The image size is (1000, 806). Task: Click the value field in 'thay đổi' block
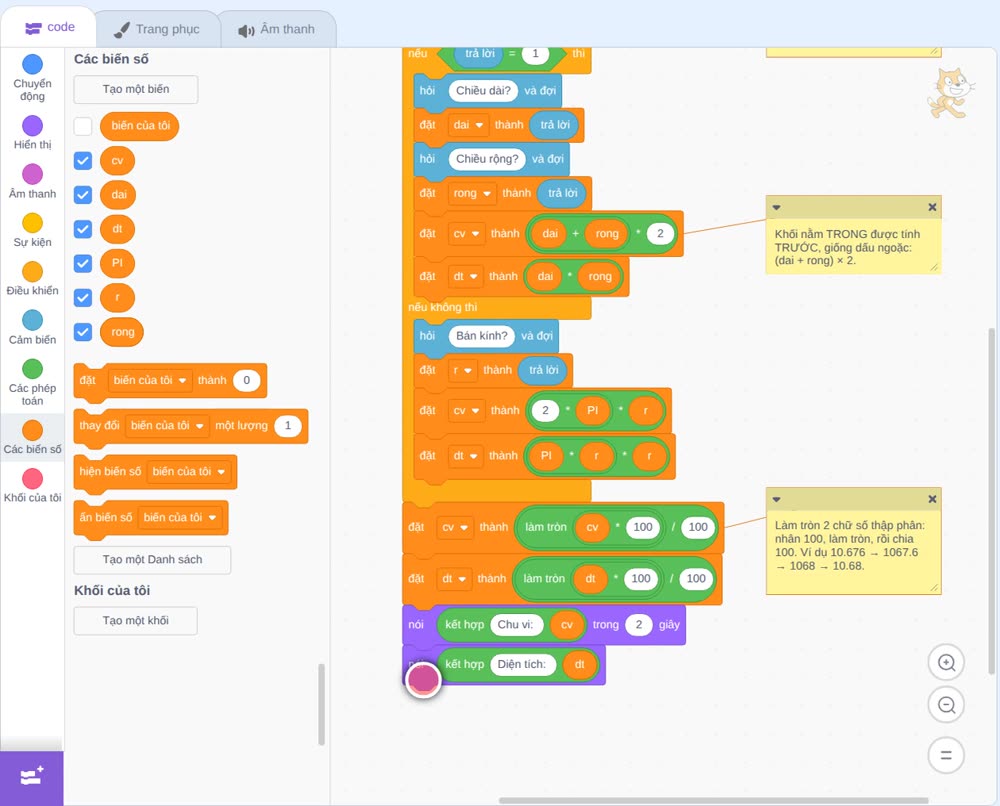(288, 425)
